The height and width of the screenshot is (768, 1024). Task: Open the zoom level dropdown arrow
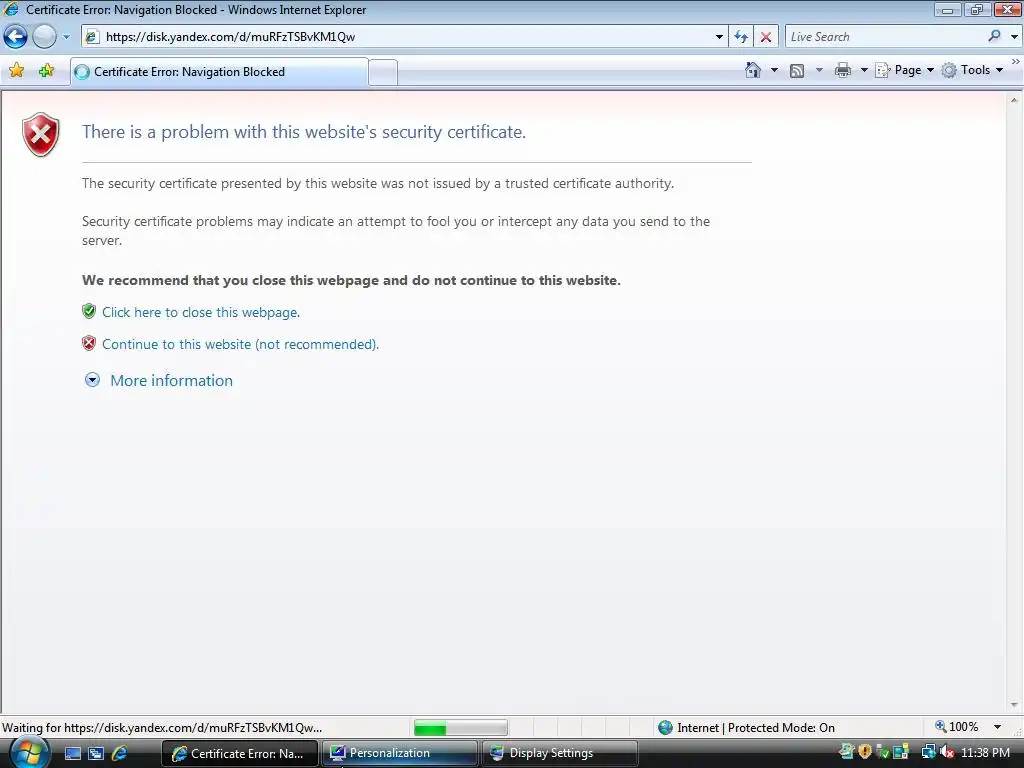(x=997, y=727)
